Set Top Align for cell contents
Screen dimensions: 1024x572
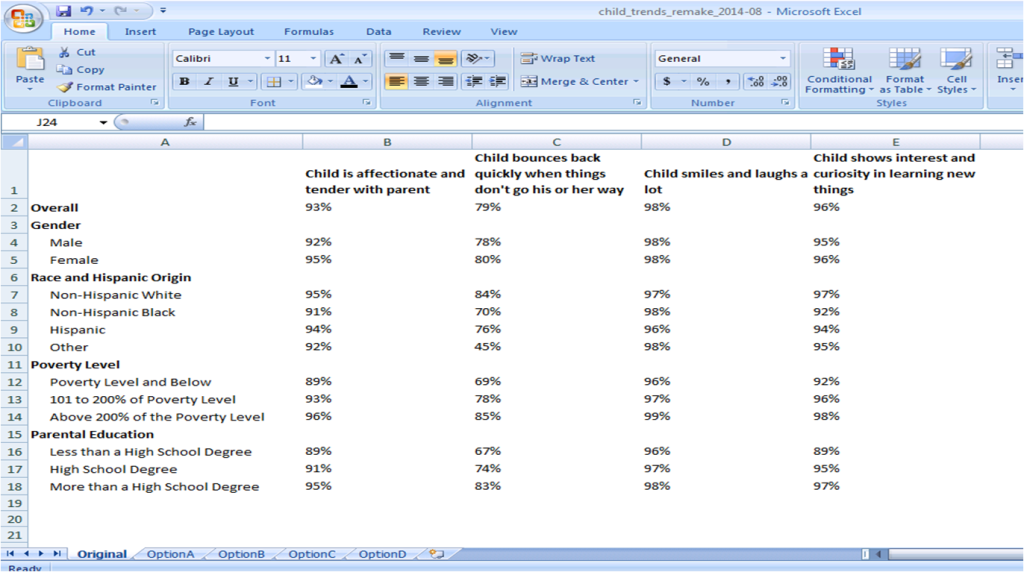396,59
